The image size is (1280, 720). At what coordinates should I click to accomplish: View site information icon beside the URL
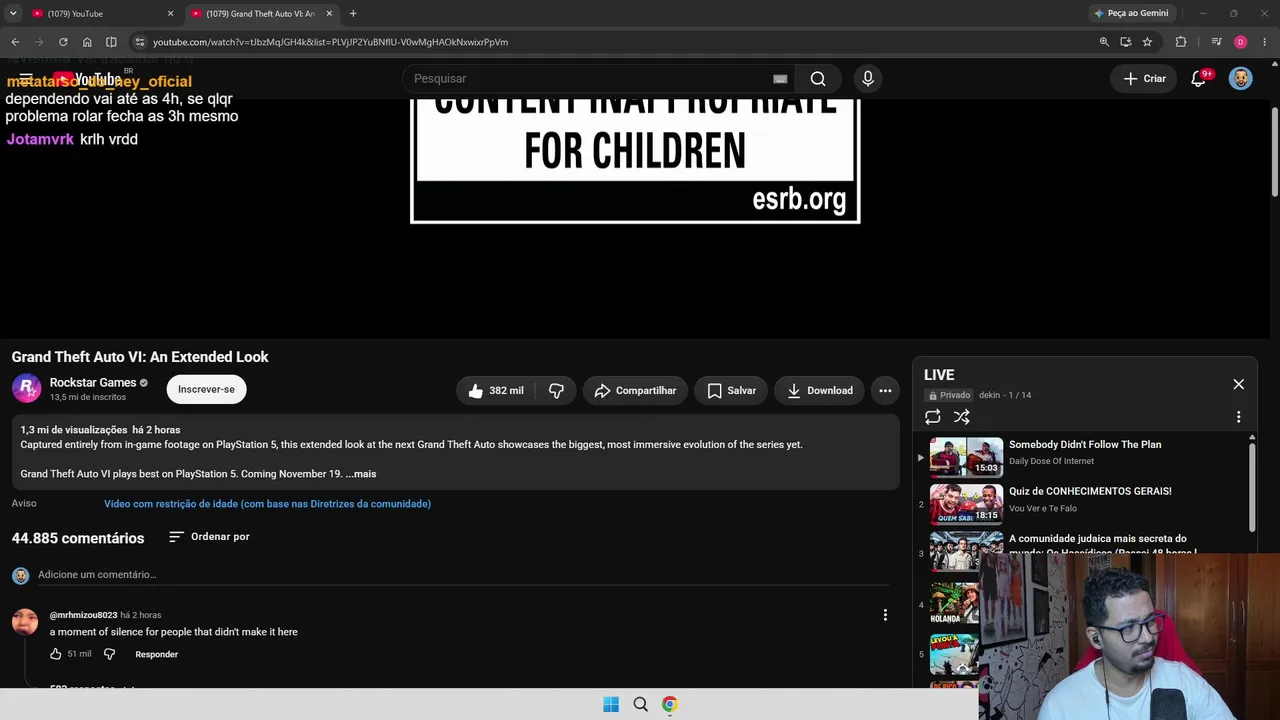point(140,42)
